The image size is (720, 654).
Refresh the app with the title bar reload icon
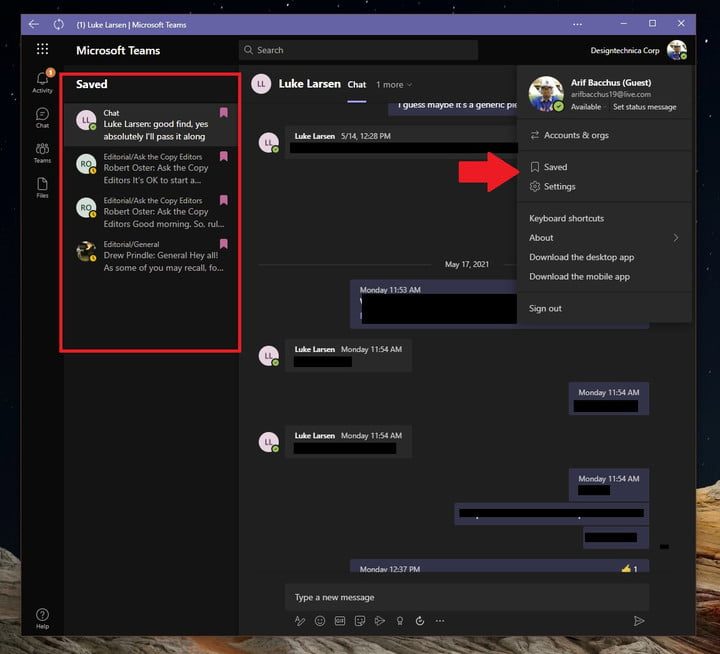point(58,24)
